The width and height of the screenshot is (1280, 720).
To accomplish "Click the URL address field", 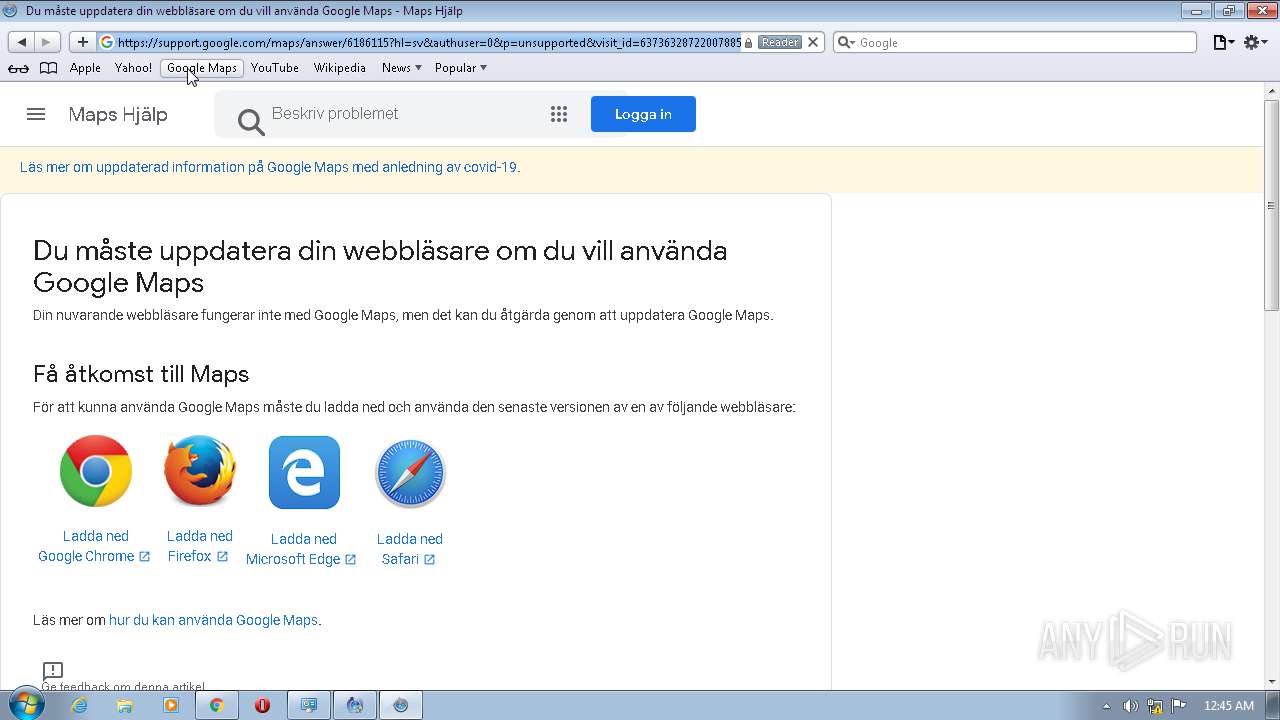I will (x=430, y=42).
